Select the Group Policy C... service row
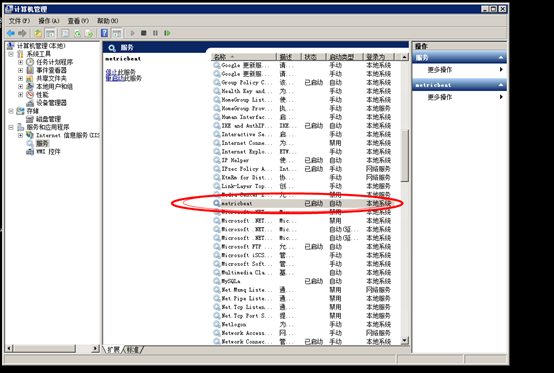This screenshot has height=373, width=554. tap(303, 83)
